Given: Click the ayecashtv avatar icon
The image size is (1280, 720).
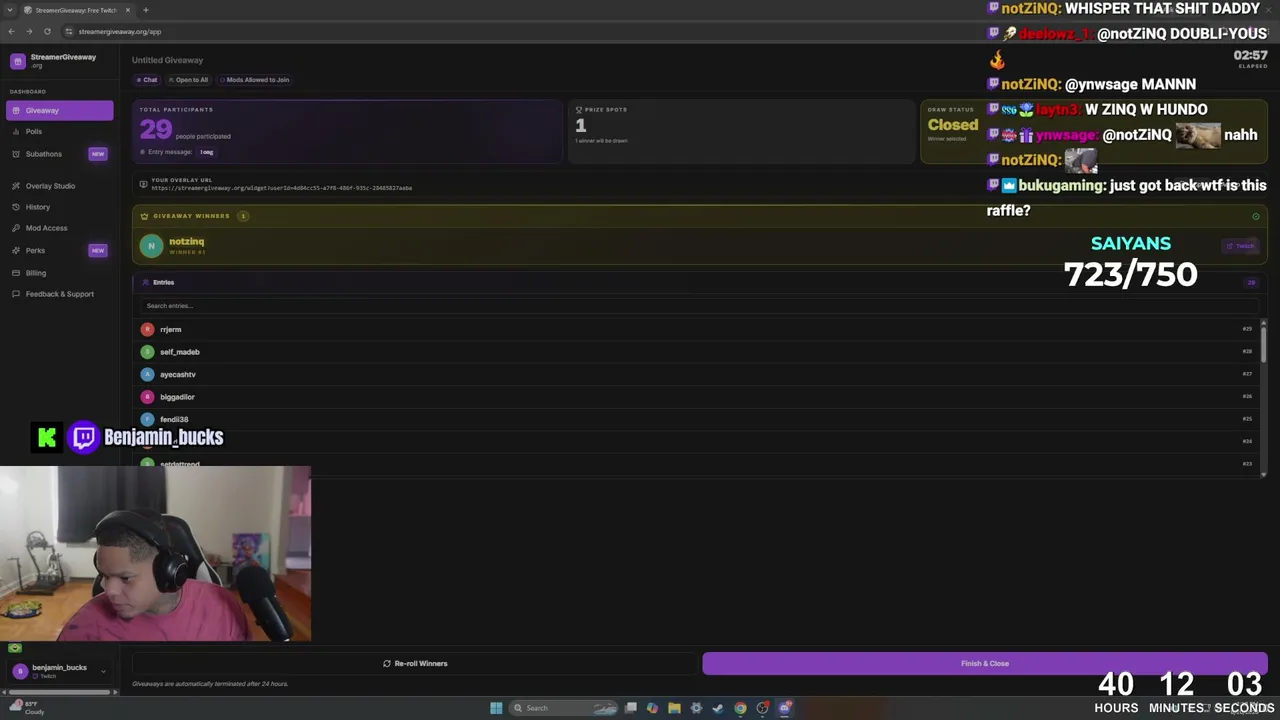Looking at the screenshot, I should point(147,374).
